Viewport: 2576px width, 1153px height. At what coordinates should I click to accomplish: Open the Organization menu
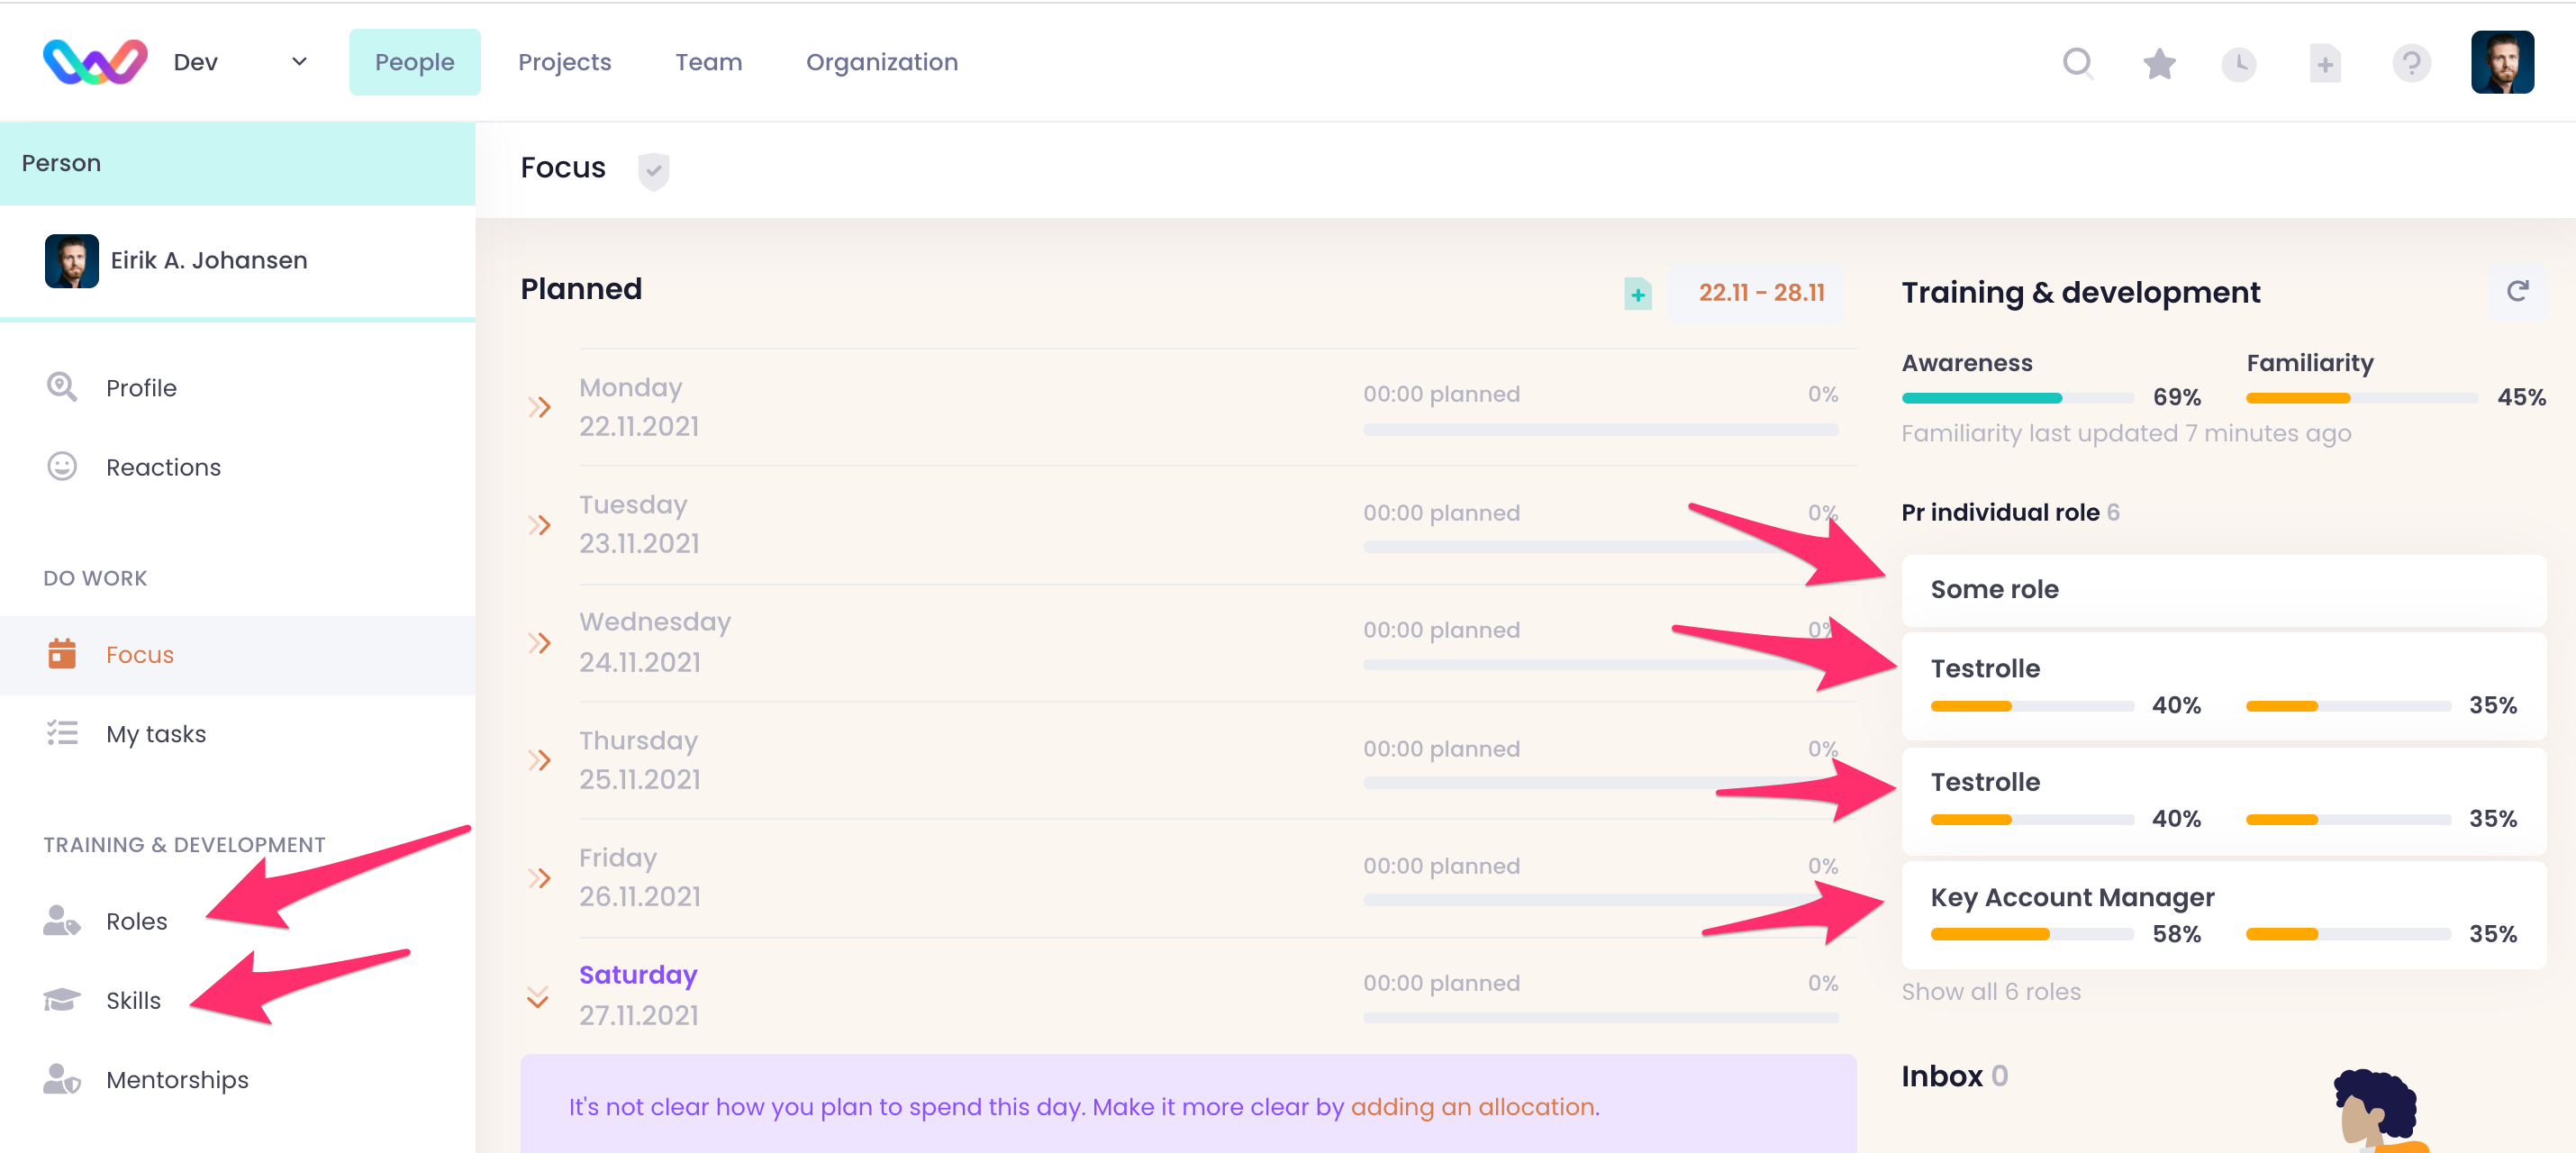(881, 62)
